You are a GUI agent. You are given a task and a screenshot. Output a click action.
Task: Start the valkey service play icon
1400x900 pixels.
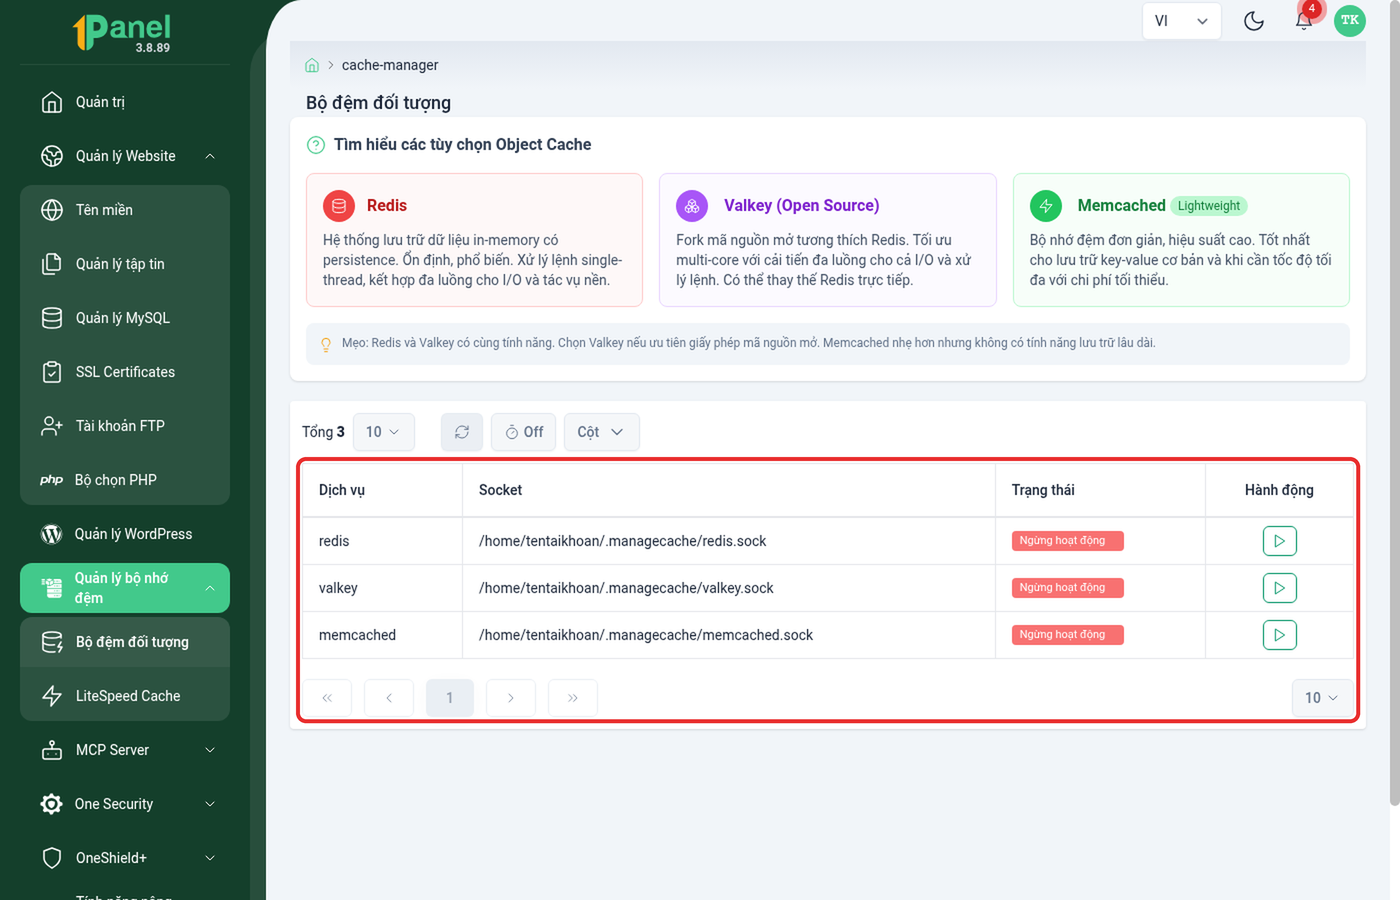click(1279, 588)
